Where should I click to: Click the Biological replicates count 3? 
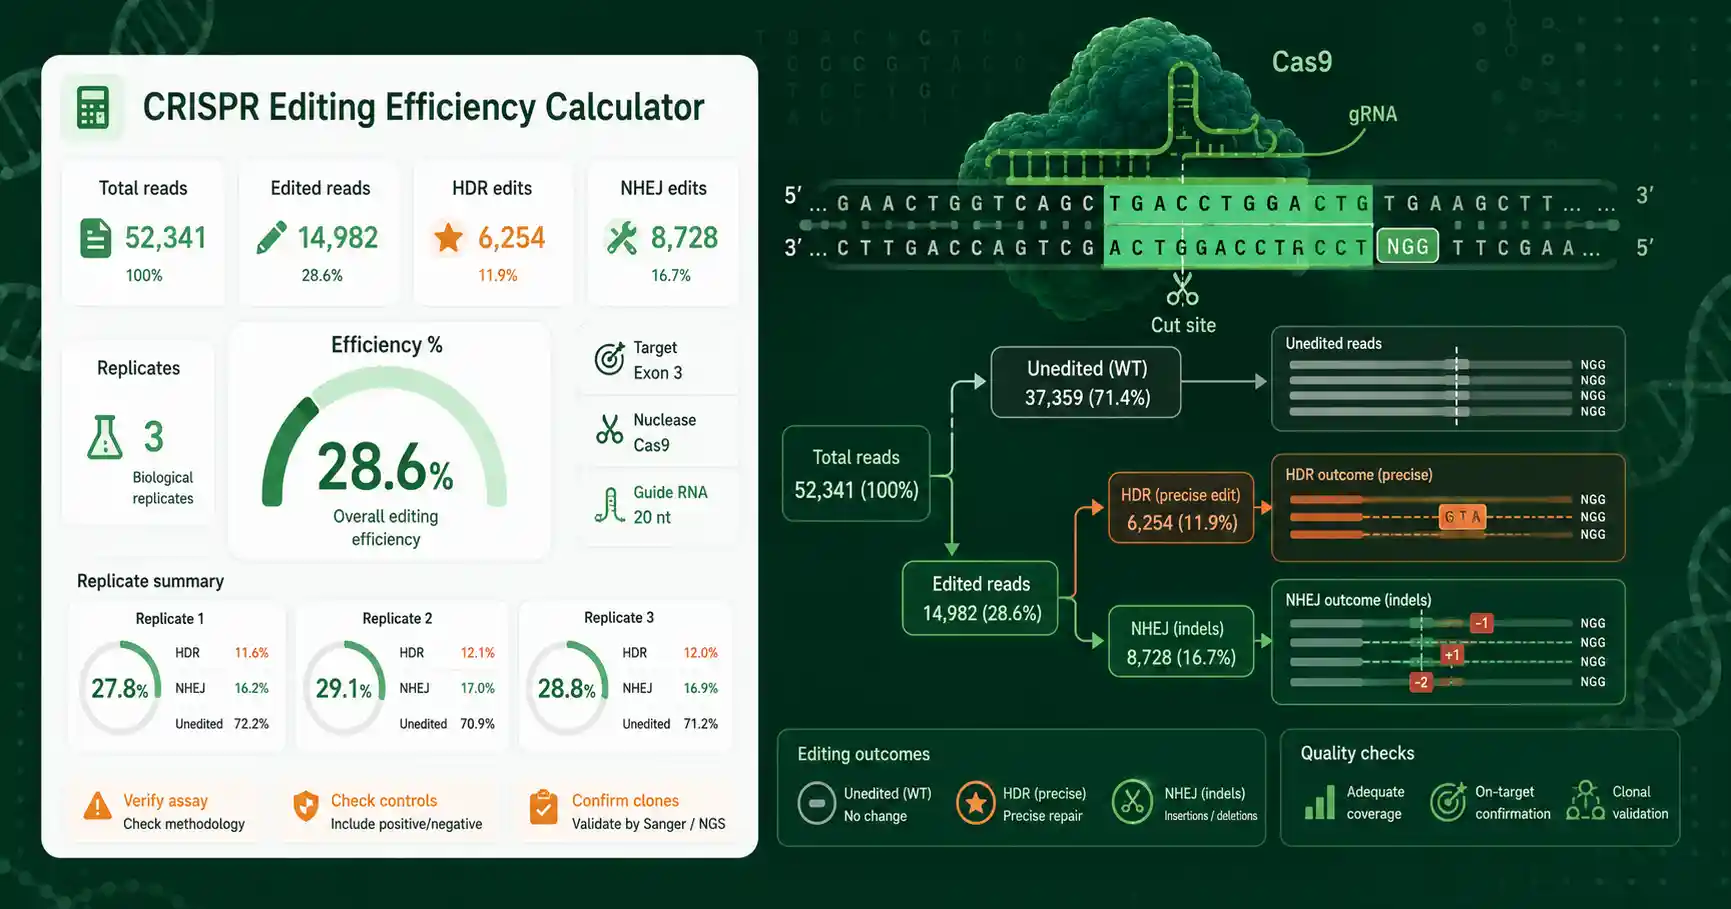pyautogui.click(x=153, y=437)
